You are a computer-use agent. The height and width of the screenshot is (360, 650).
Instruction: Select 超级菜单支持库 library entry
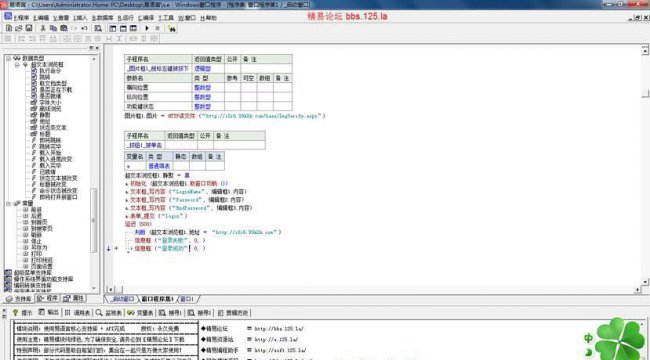[x=33, y=273]
